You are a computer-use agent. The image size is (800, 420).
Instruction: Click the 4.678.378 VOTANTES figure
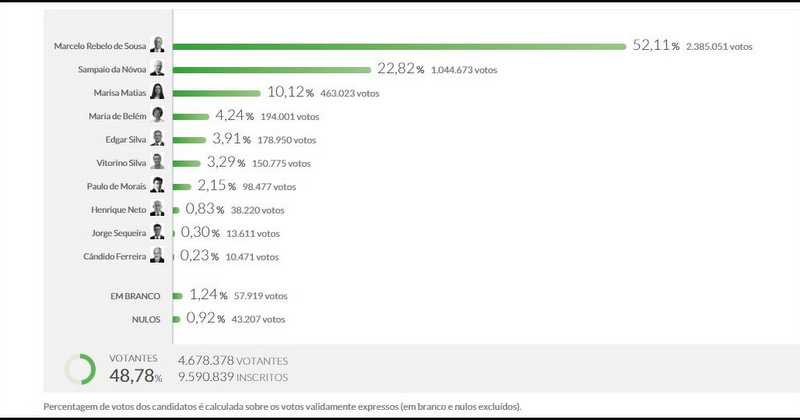233,361
